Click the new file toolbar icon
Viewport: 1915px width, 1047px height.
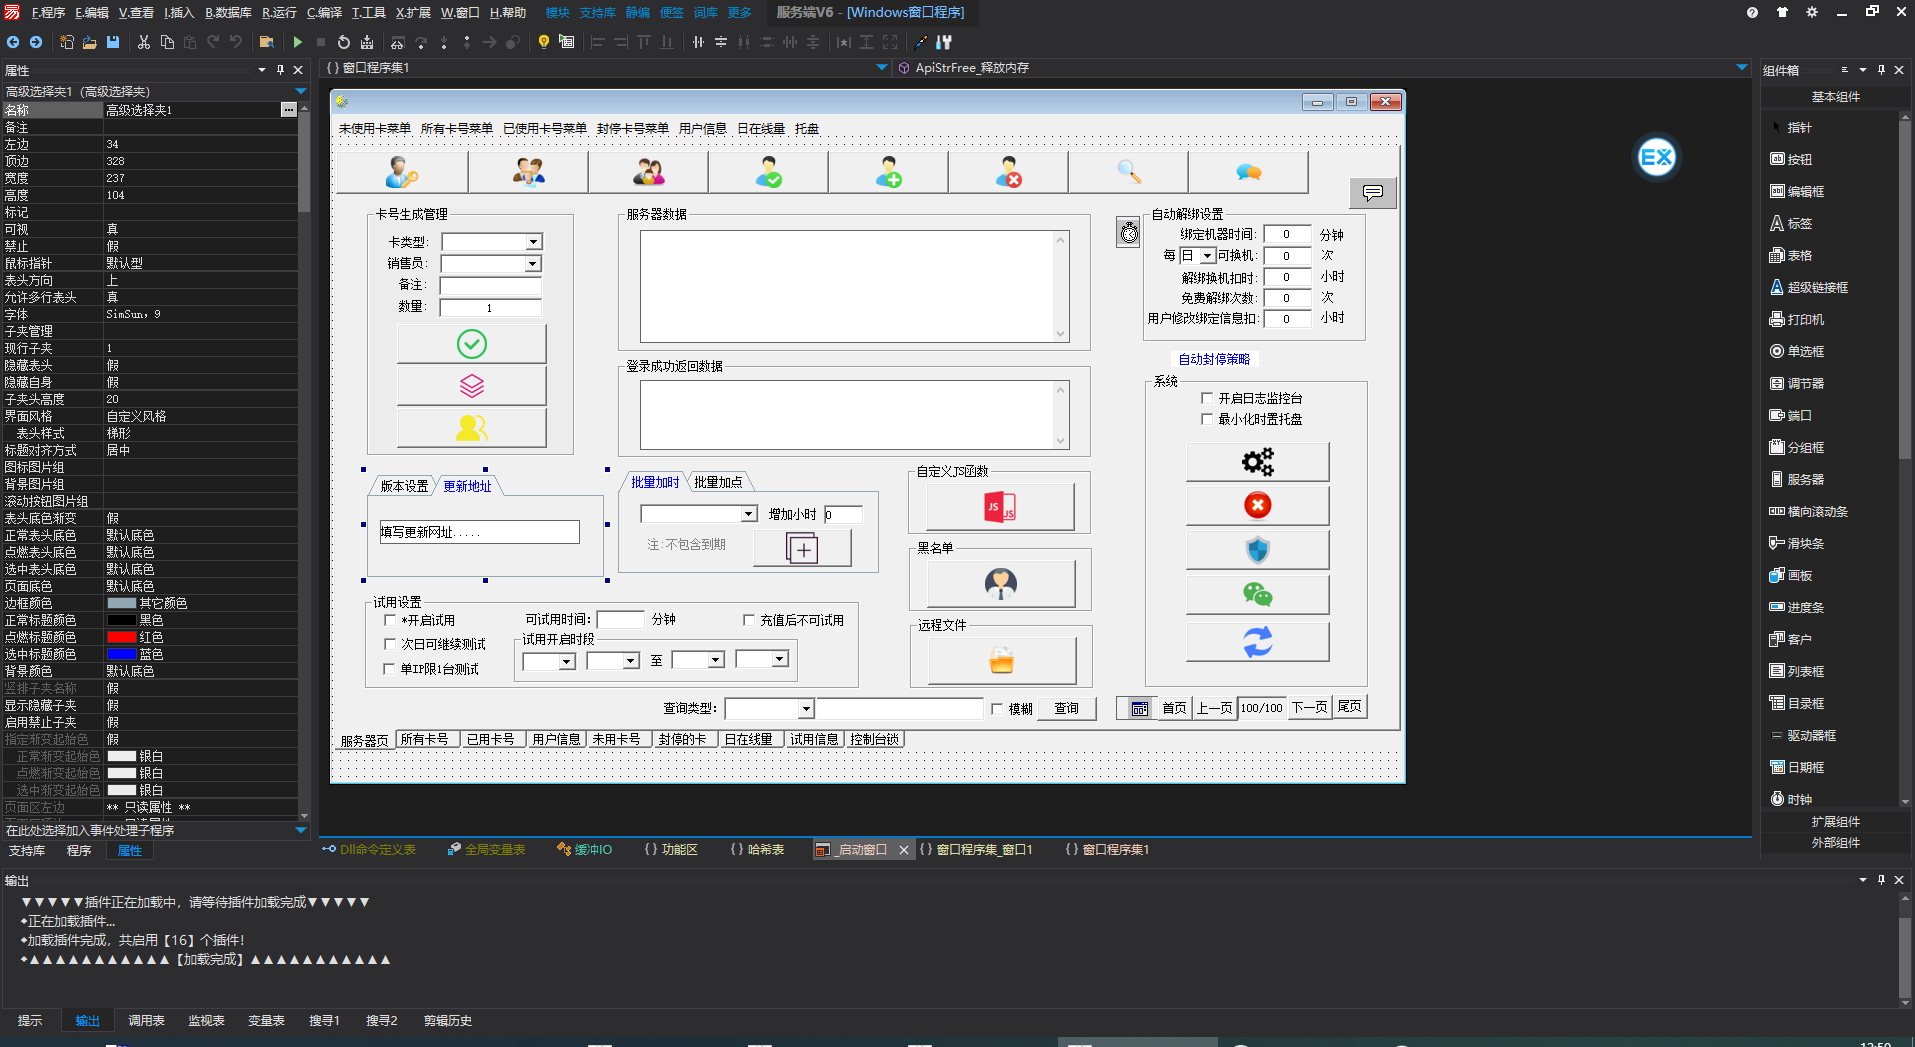[67, 42]
